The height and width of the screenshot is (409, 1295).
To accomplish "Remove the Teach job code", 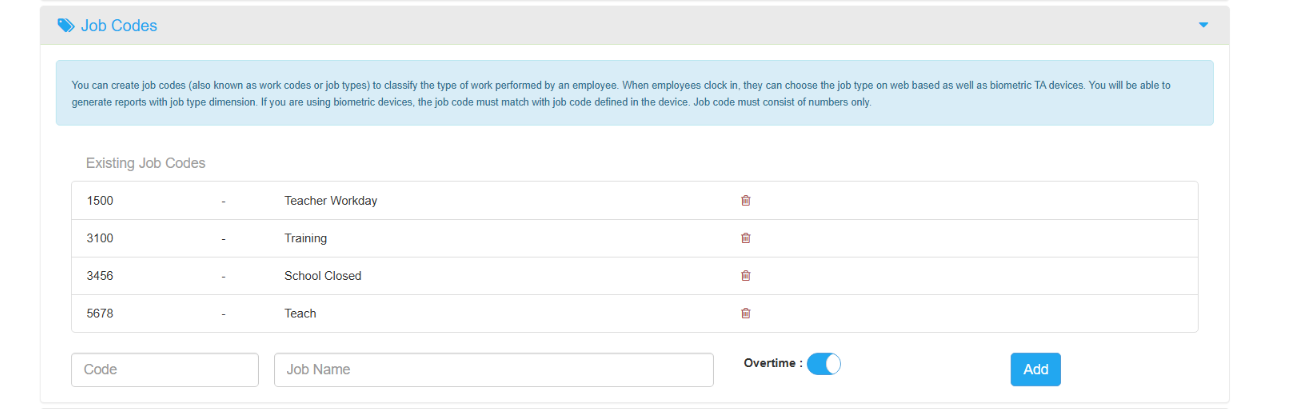I will click(745, 313).
